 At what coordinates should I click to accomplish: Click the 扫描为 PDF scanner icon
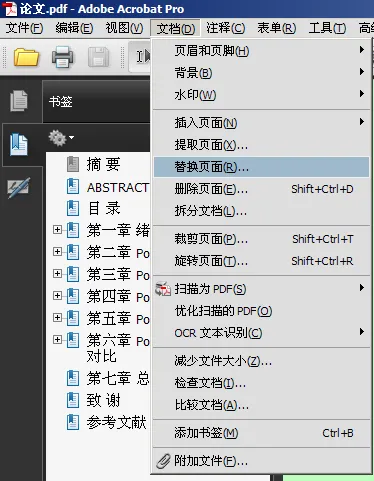tap(163, 289)
